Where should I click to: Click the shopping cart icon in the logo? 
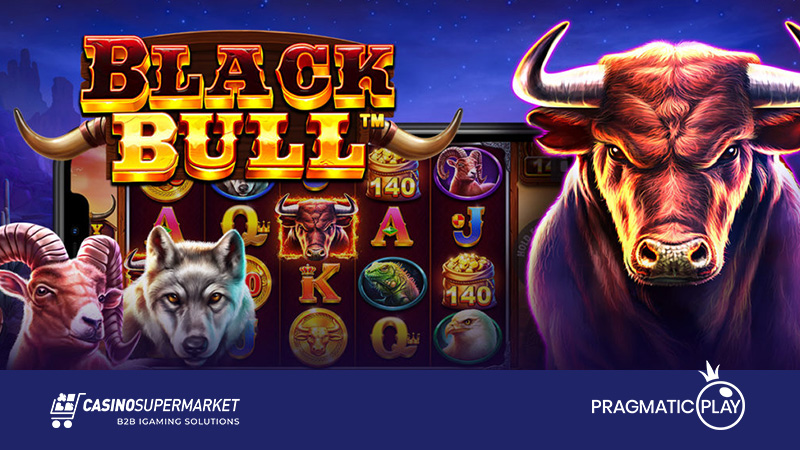(66, 410)
